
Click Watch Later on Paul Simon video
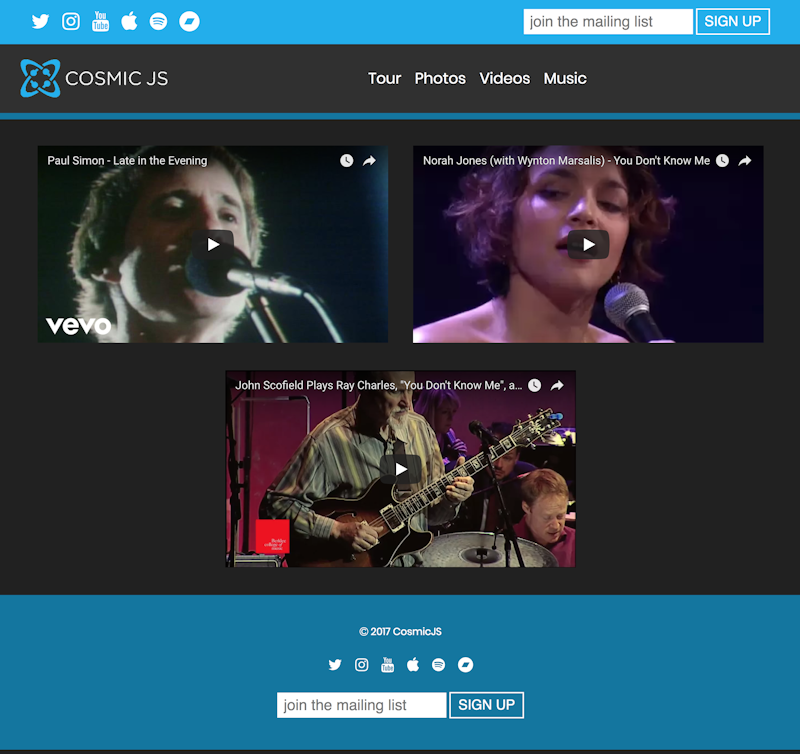pyautogui.click(x=346, y=161)
